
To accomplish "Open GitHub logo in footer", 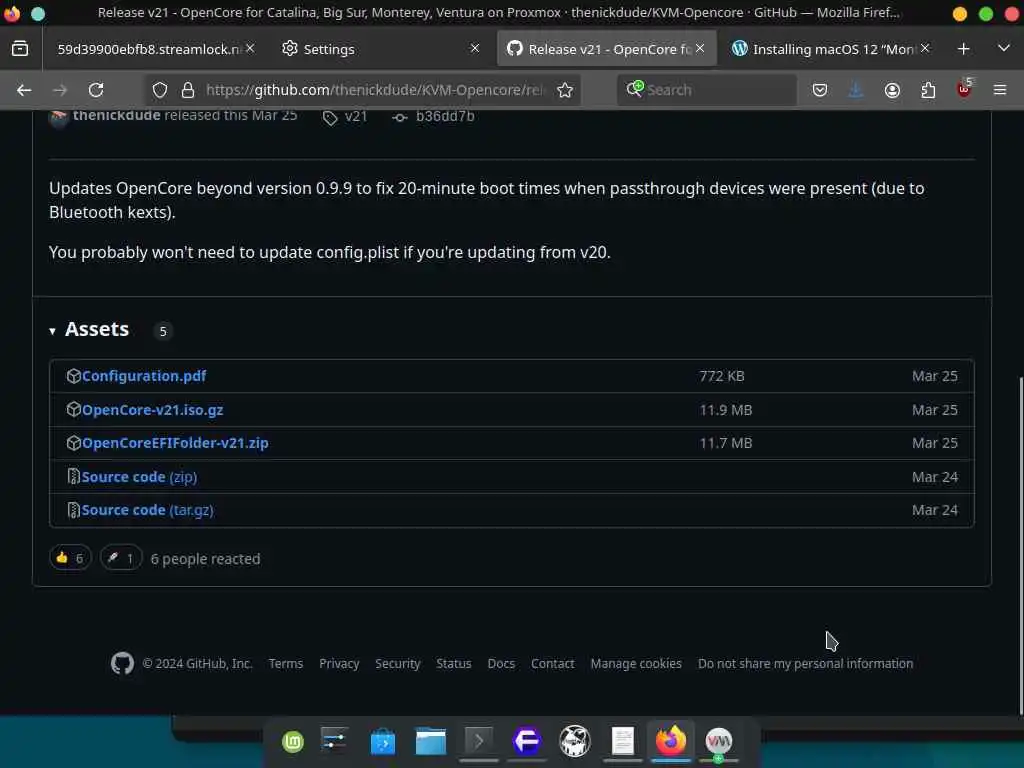I will 122,664.
